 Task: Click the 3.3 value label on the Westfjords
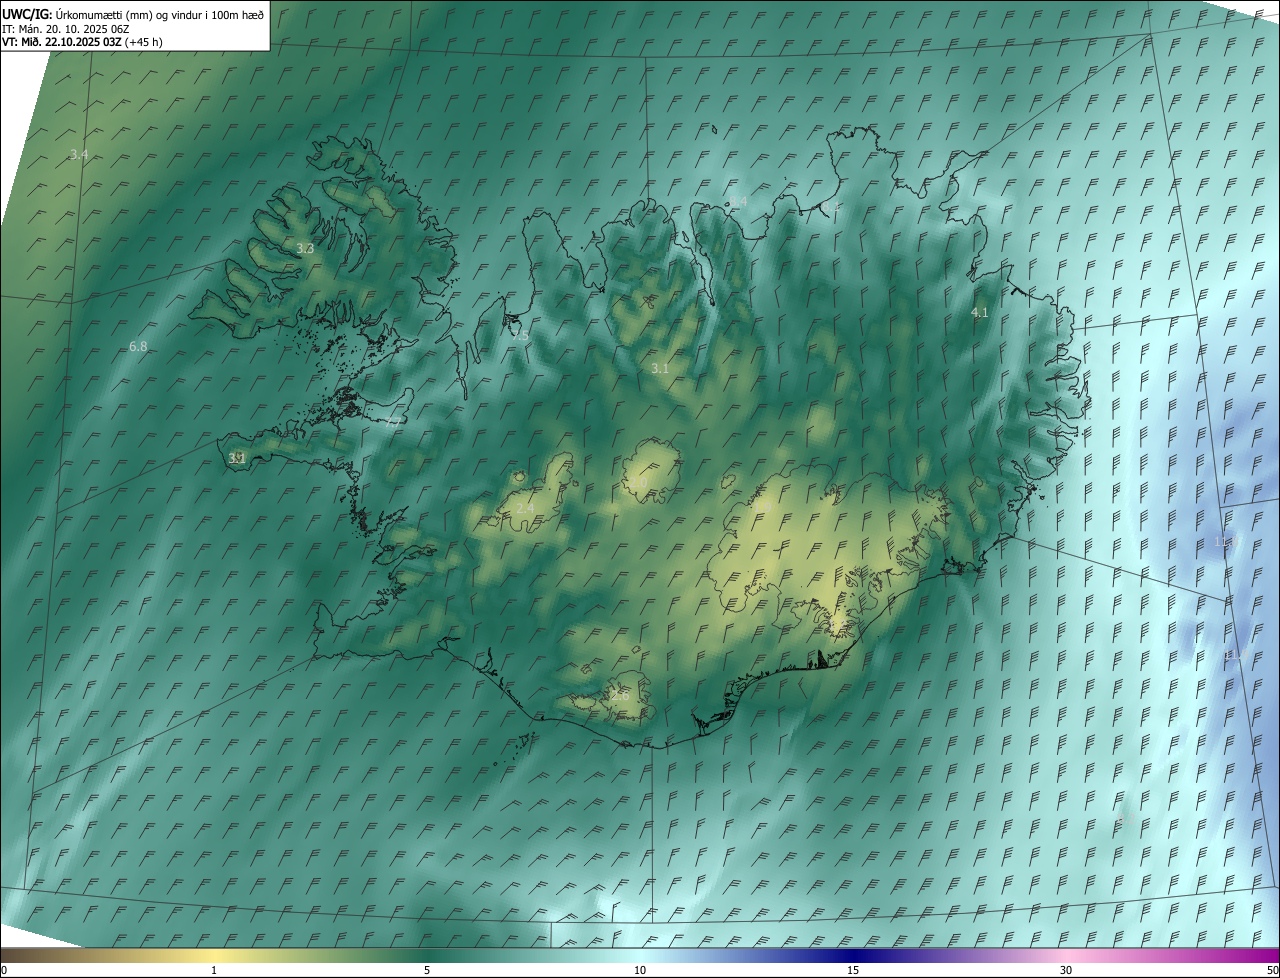tap(305, 248)
